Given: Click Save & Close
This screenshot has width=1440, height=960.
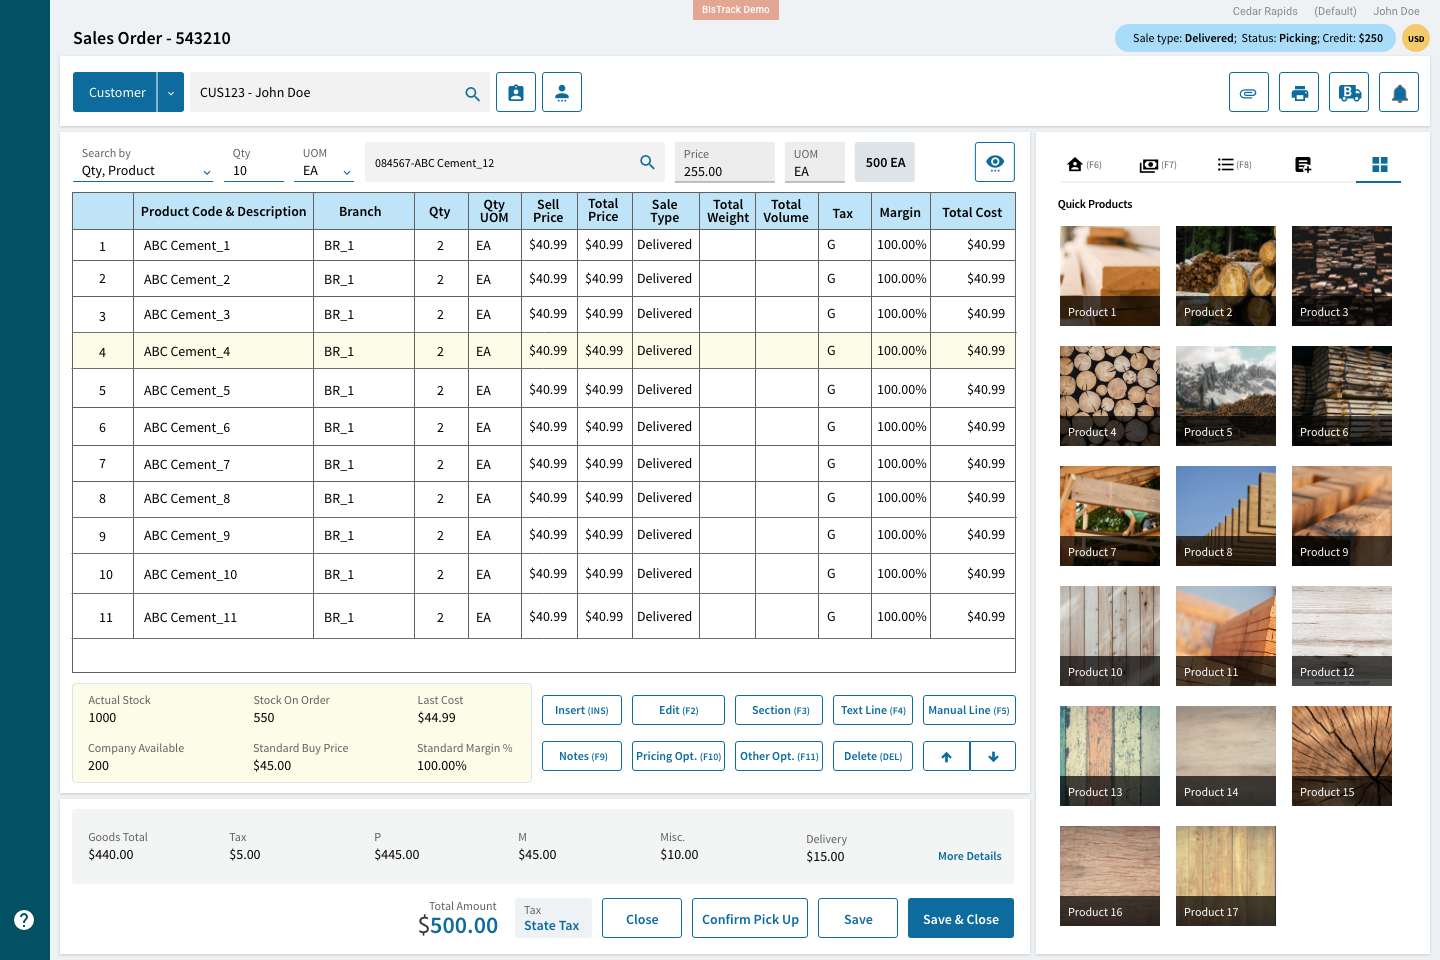Looking at the screenshot, I should (961, 918).
